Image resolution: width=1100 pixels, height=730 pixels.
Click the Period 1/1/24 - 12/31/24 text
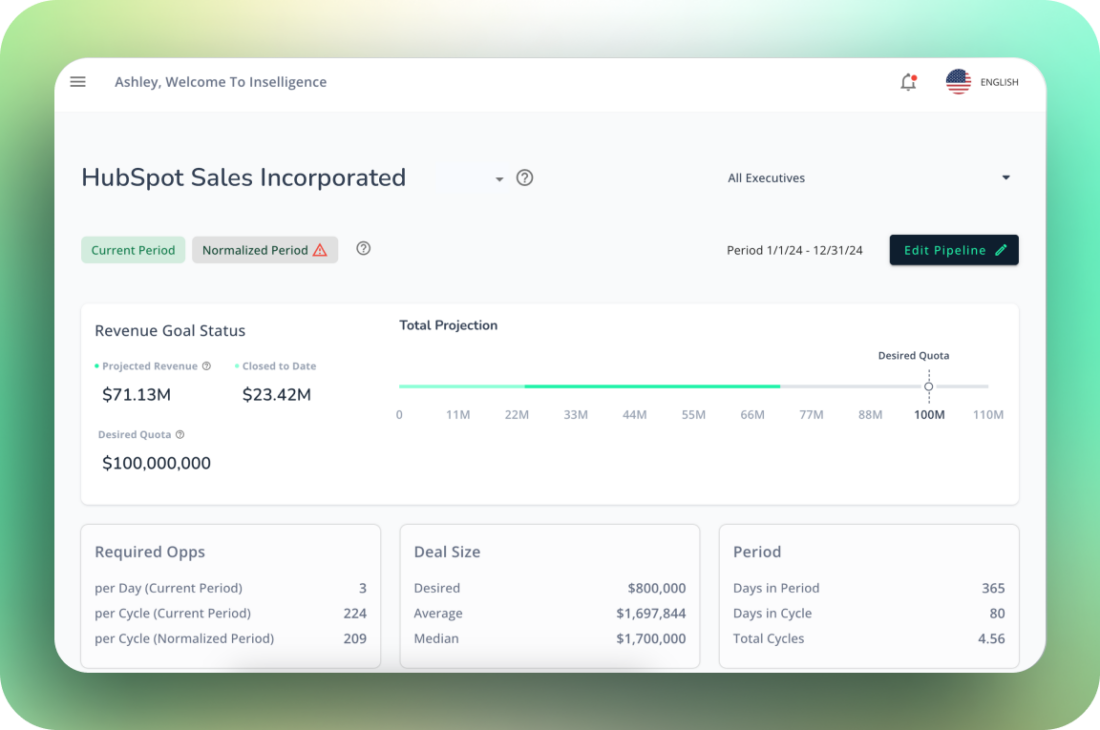pos(795,250)
